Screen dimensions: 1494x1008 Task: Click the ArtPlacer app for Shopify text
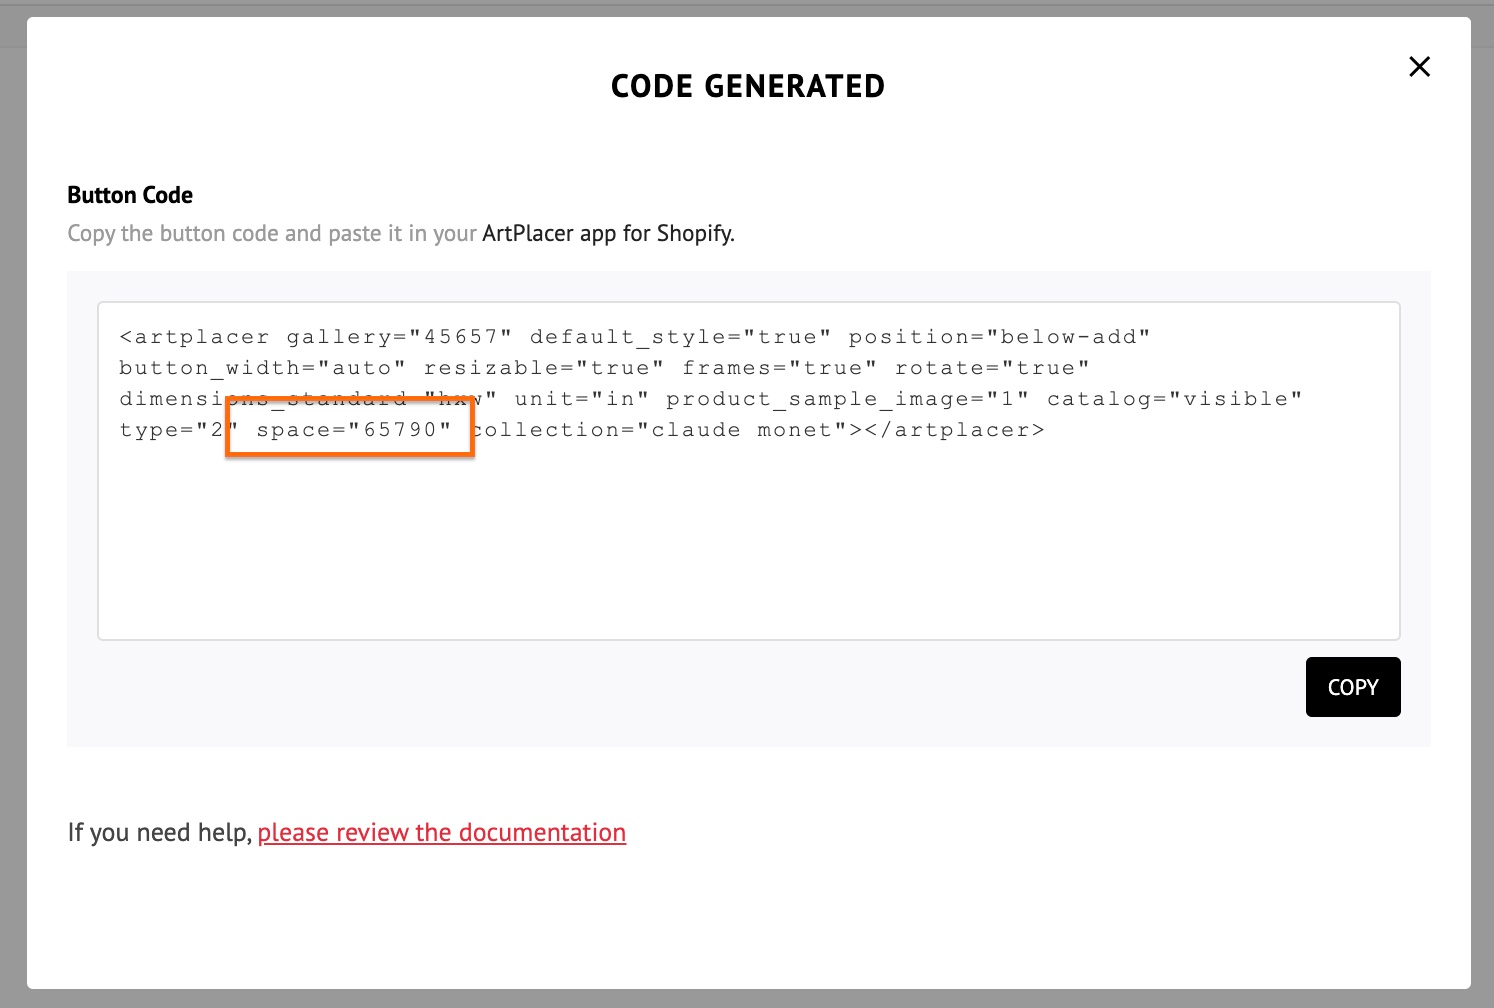click(x=608, y=233)
